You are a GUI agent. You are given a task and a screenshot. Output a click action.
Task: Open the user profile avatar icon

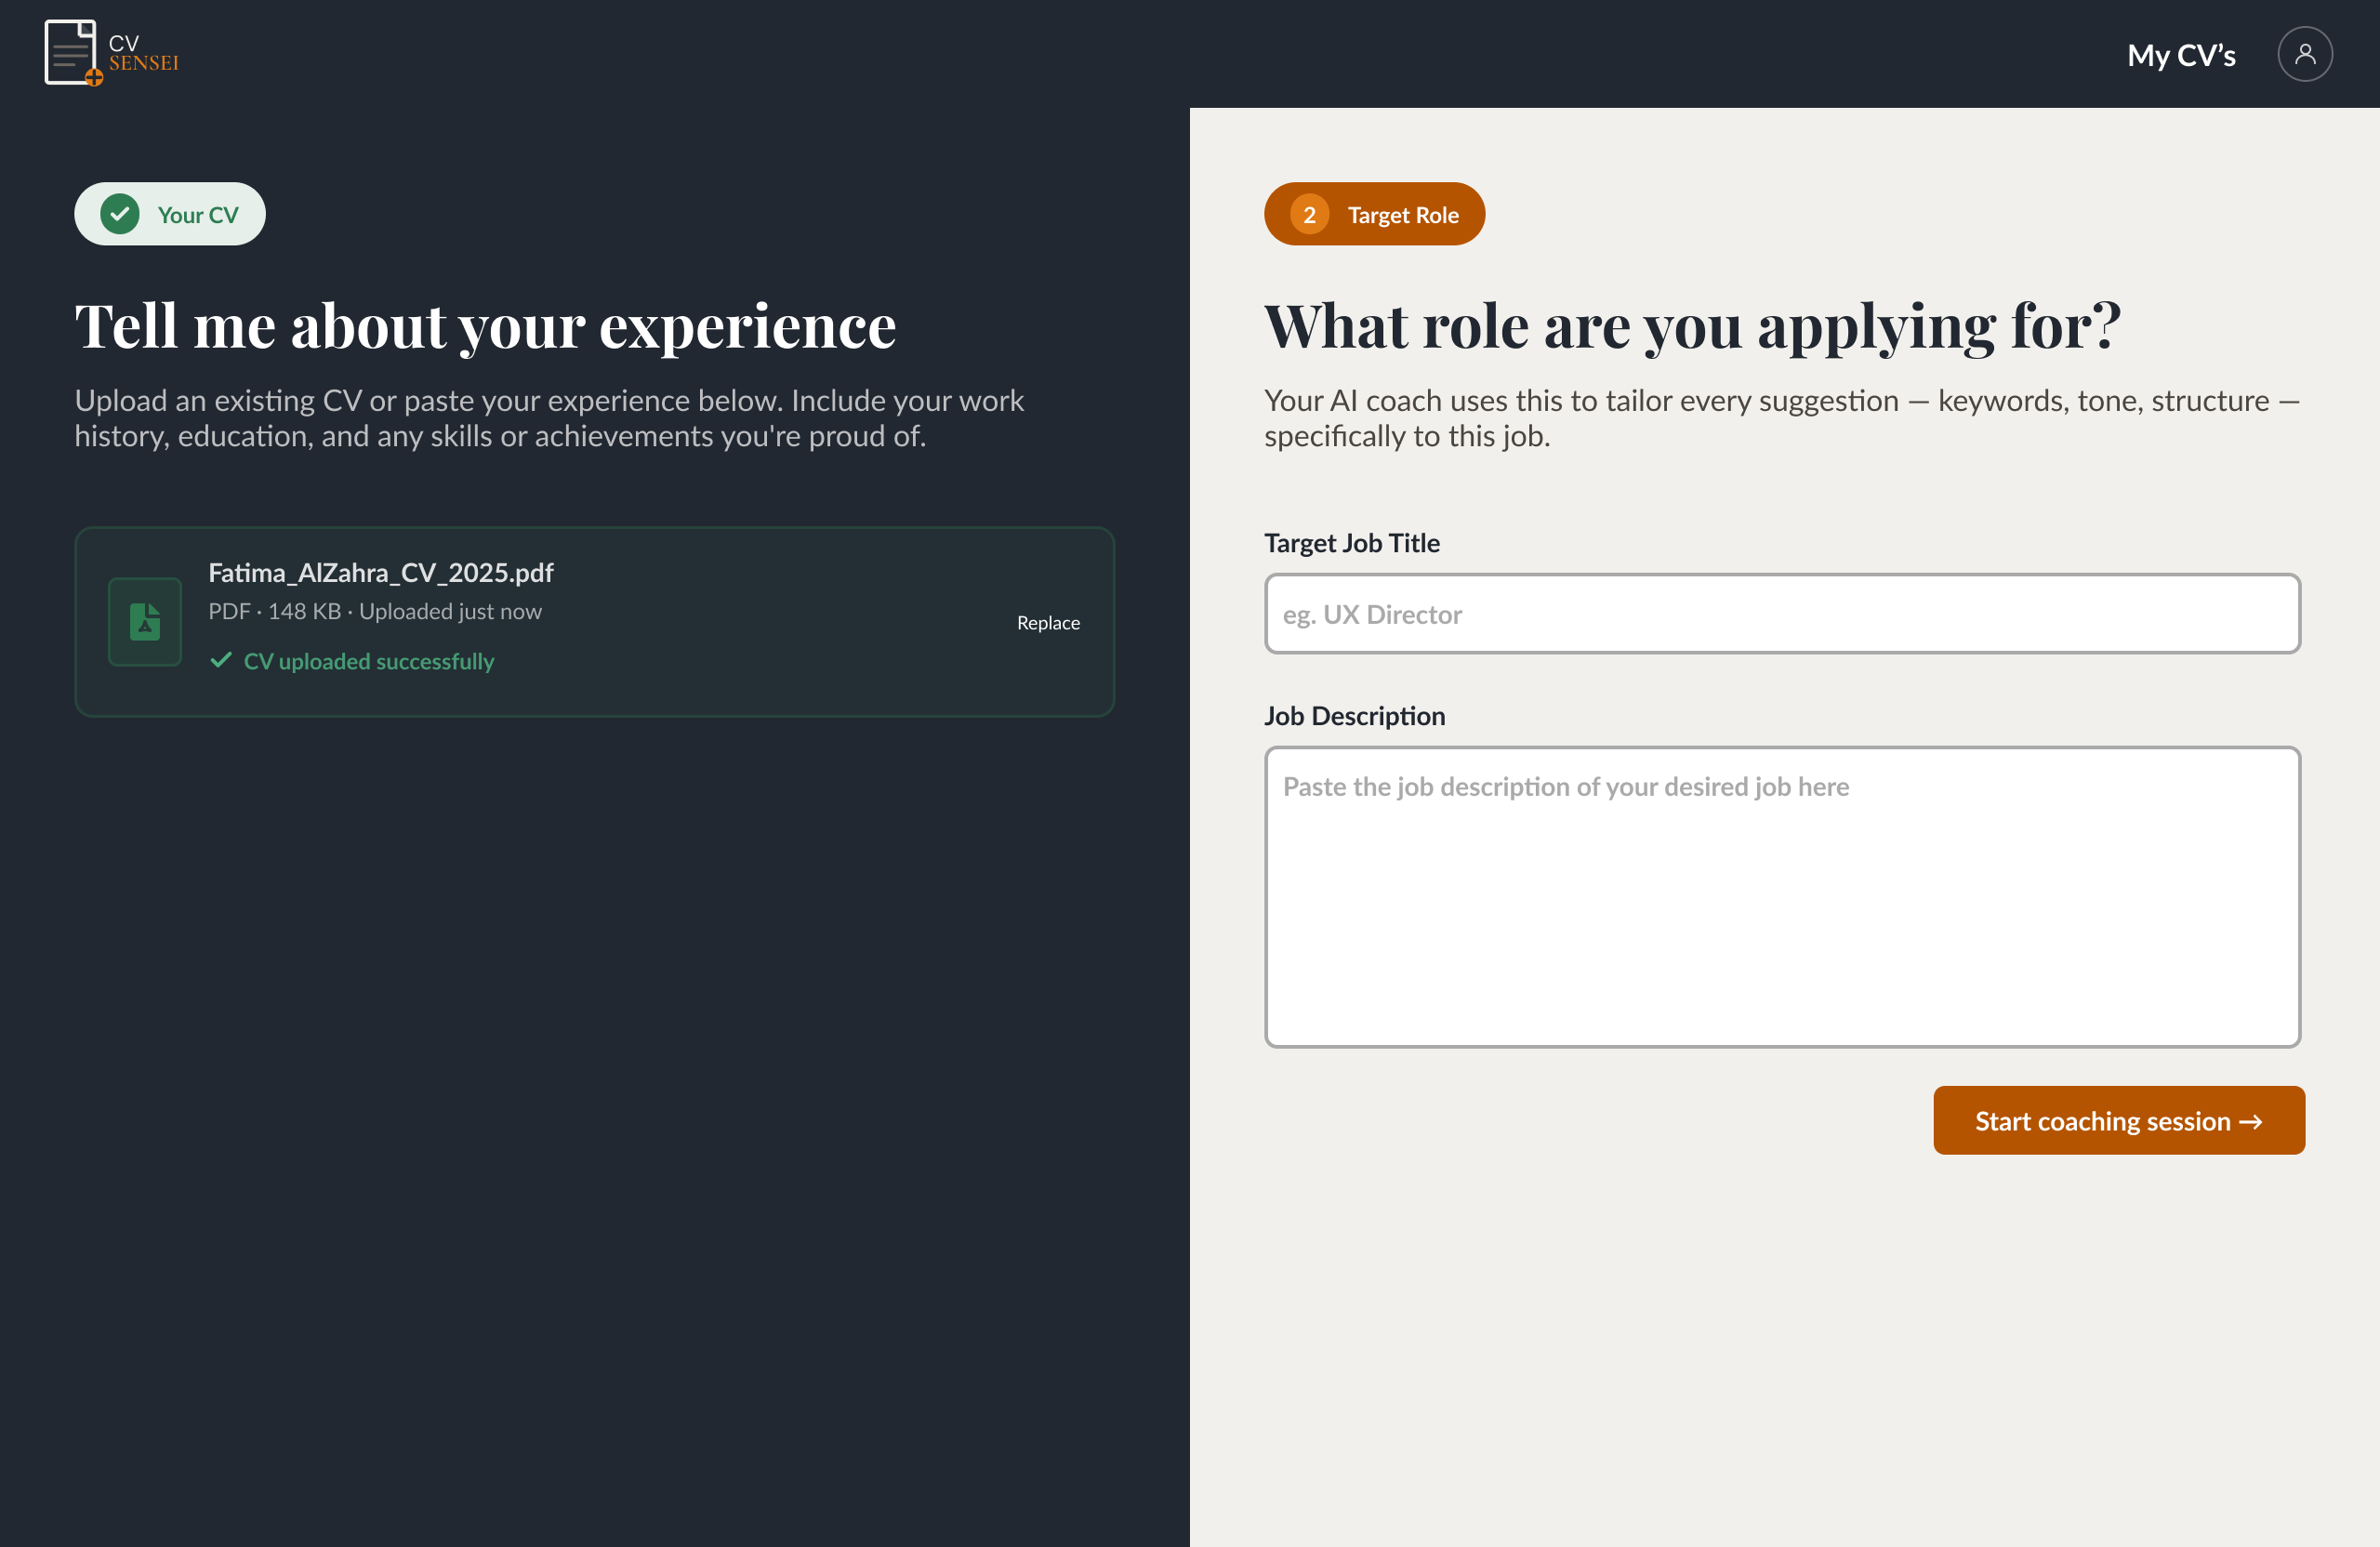[x=2305, y=54]
